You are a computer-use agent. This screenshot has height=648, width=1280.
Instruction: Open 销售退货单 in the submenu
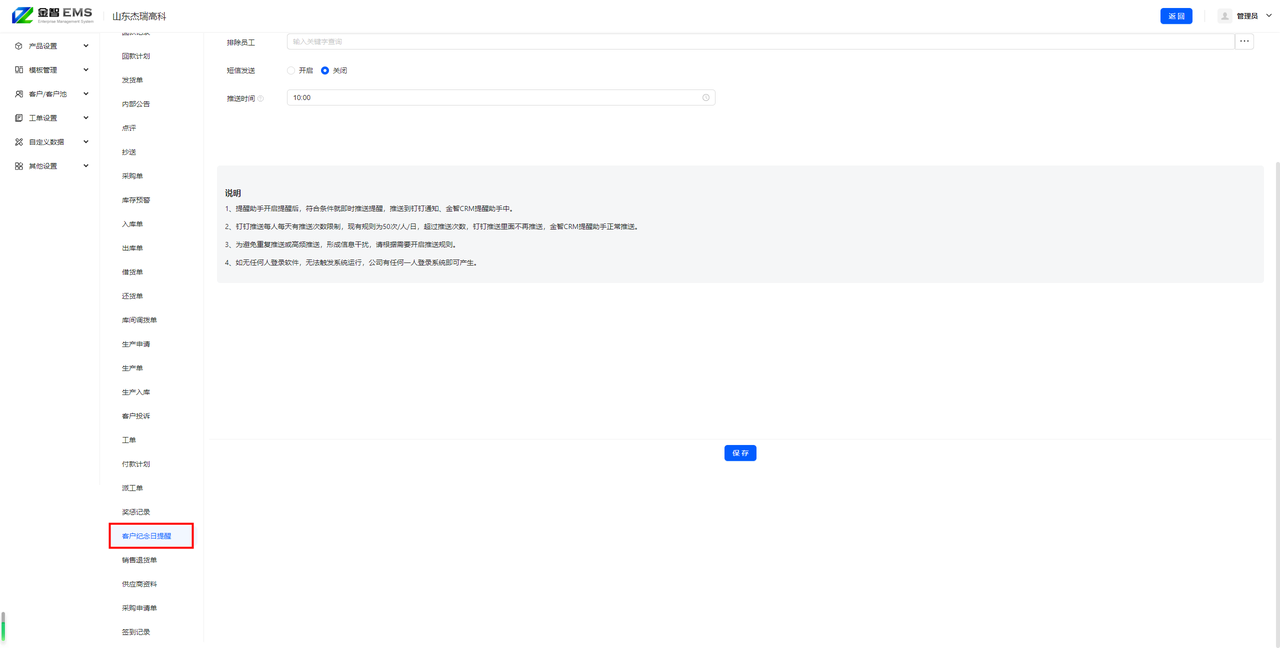(x=140, y=560)
